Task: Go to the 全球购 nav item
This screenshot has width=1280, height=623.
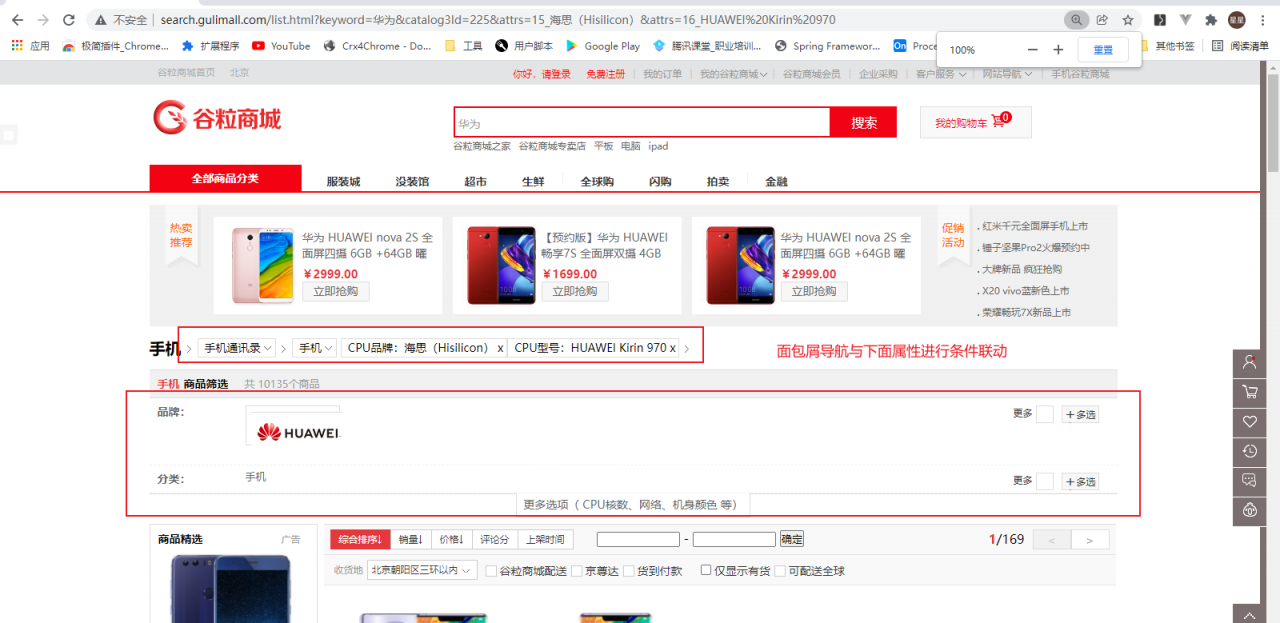Action: pos(597,182)
